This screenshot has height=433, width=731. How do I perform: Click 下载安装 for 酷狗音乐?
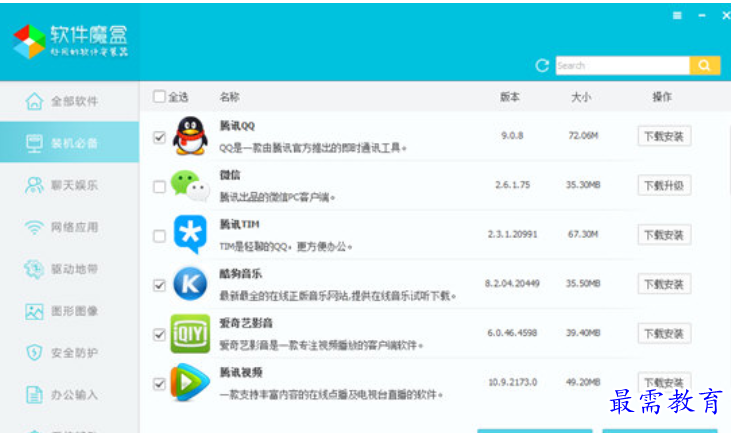point(664,284)
